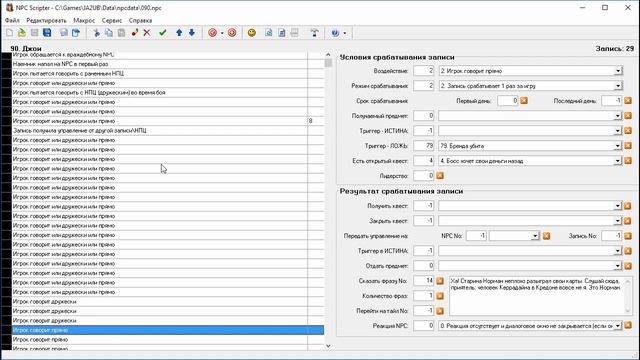Click the Open file folder icon

pyautogui.click(x=22, y=33)
